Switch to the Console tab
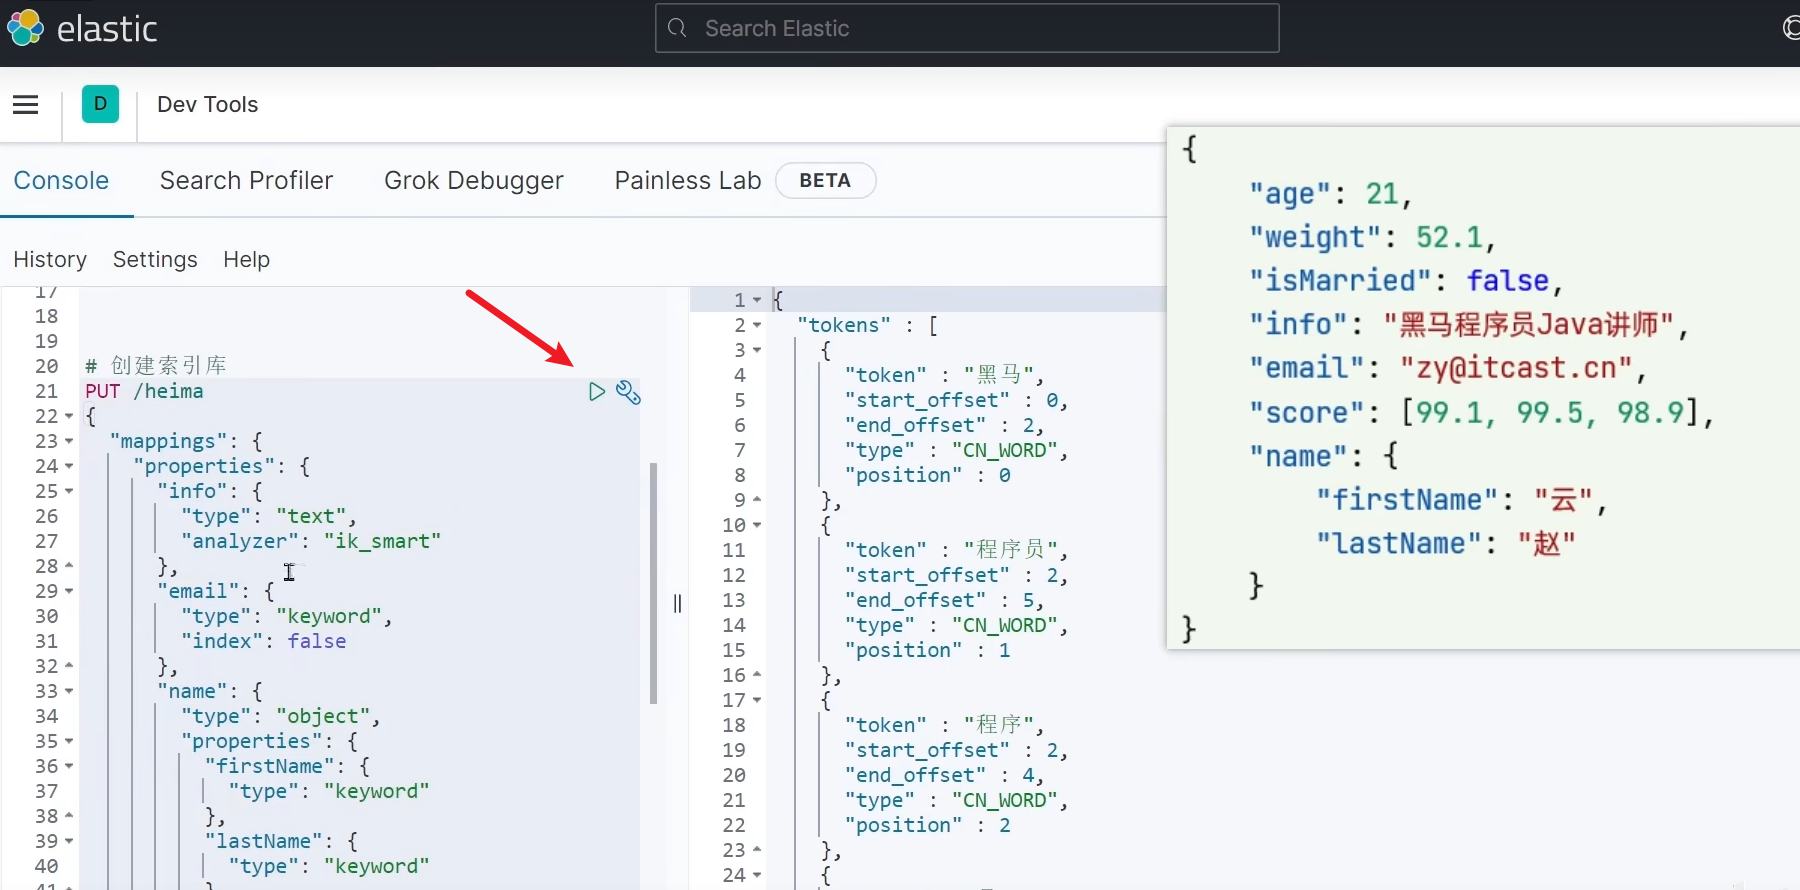The width and height of the screenshot is (1800, 890). click(61, 180)
